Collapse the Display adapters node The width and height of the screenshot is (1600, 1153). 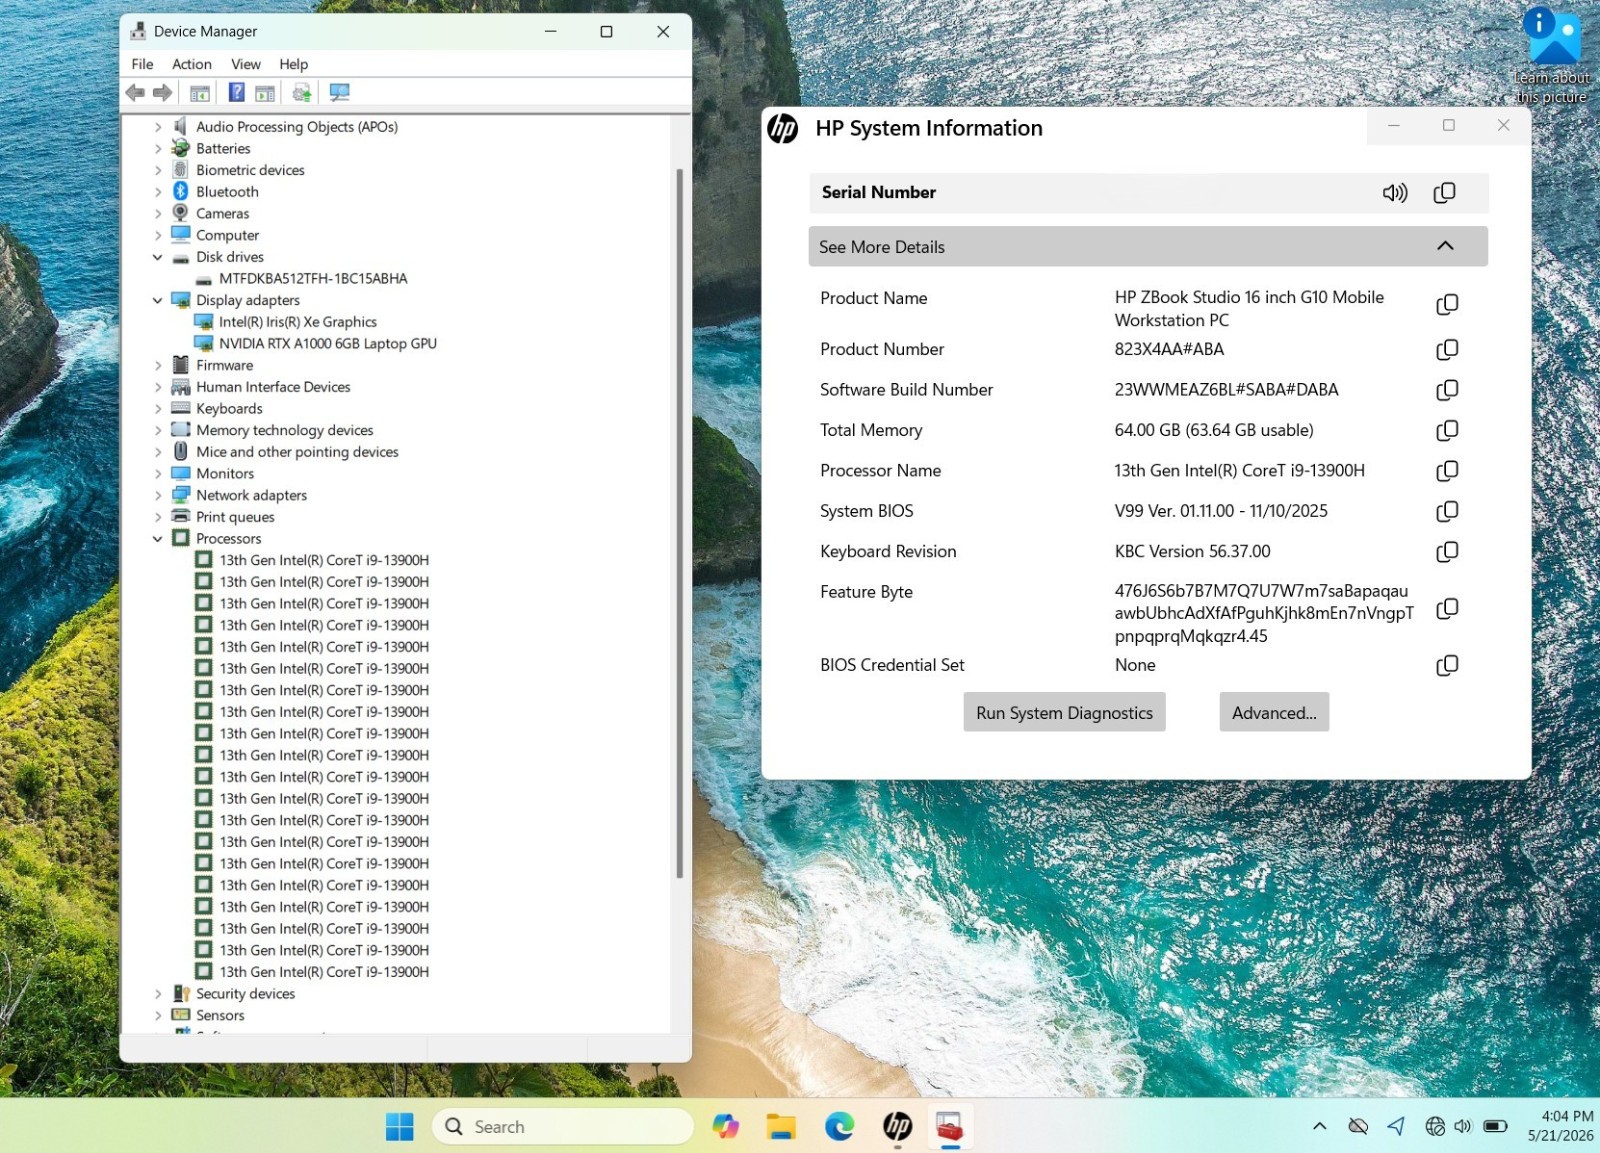pyautogui.click(x=157, y=301)
